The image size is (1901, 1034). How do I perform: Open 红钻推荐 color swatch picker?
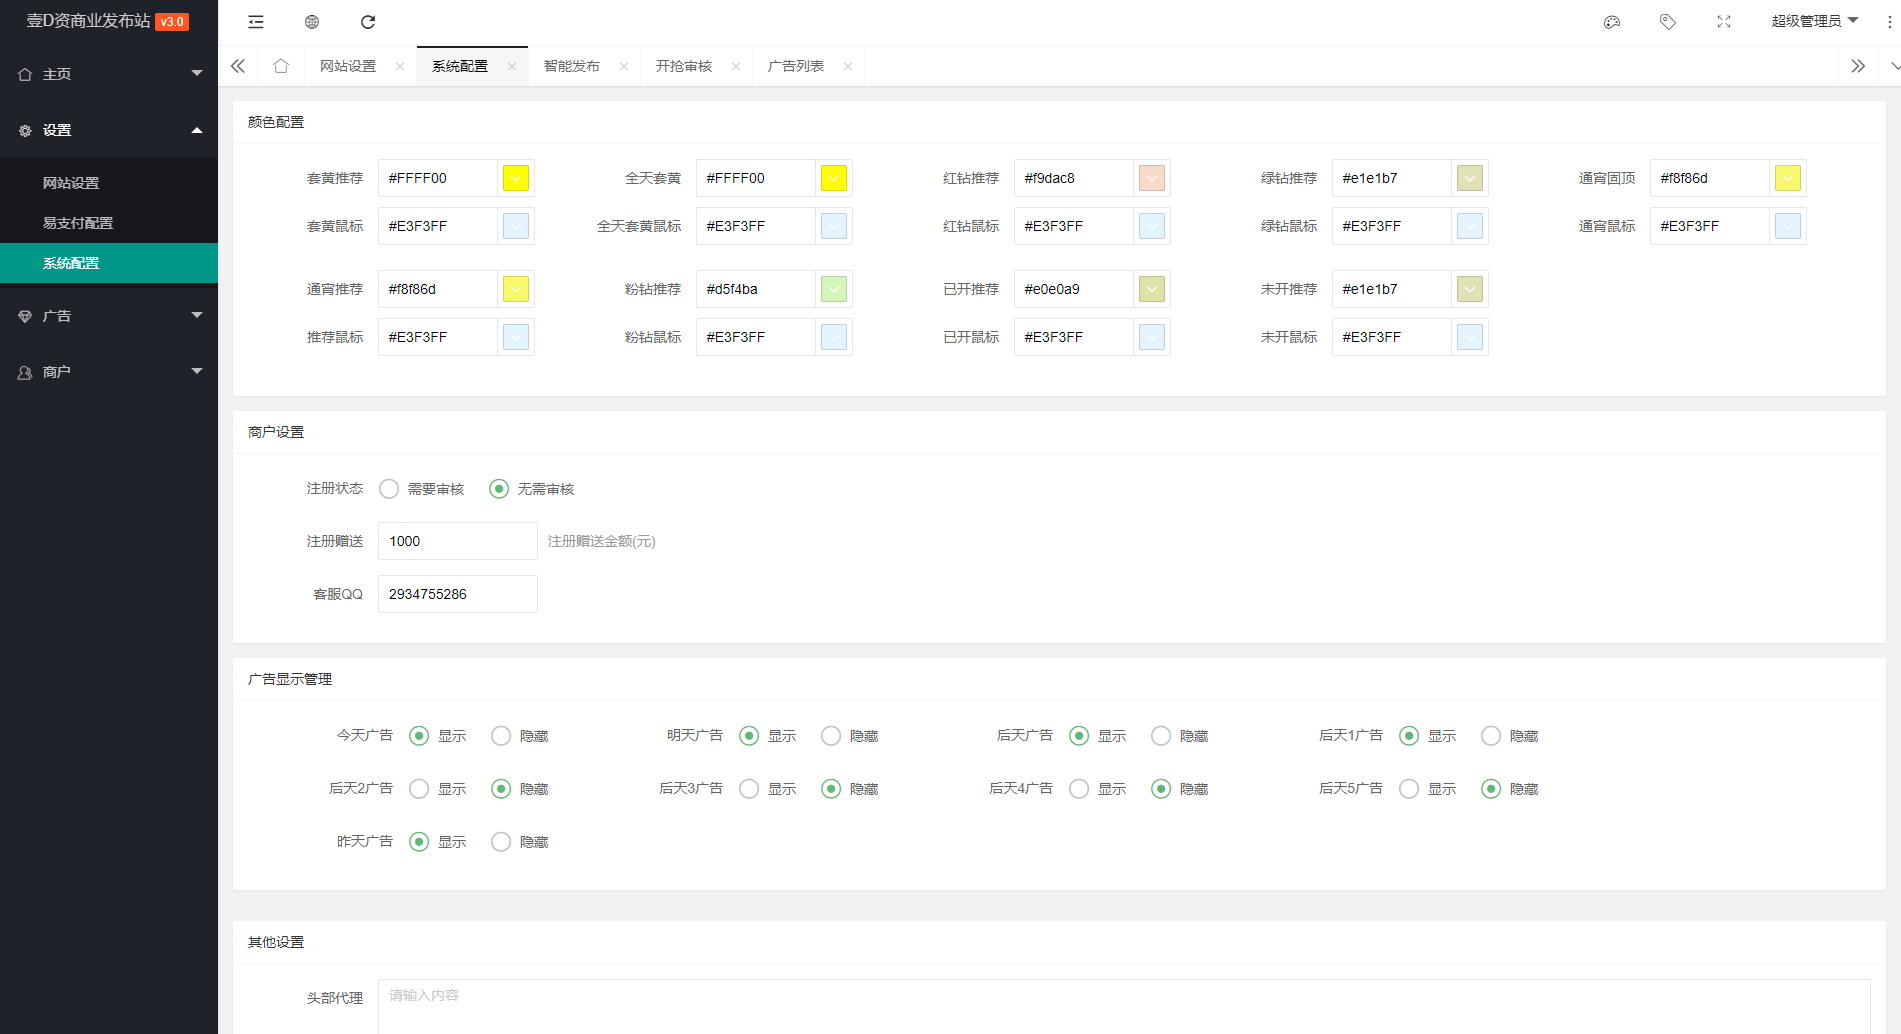click(1152, 178)
